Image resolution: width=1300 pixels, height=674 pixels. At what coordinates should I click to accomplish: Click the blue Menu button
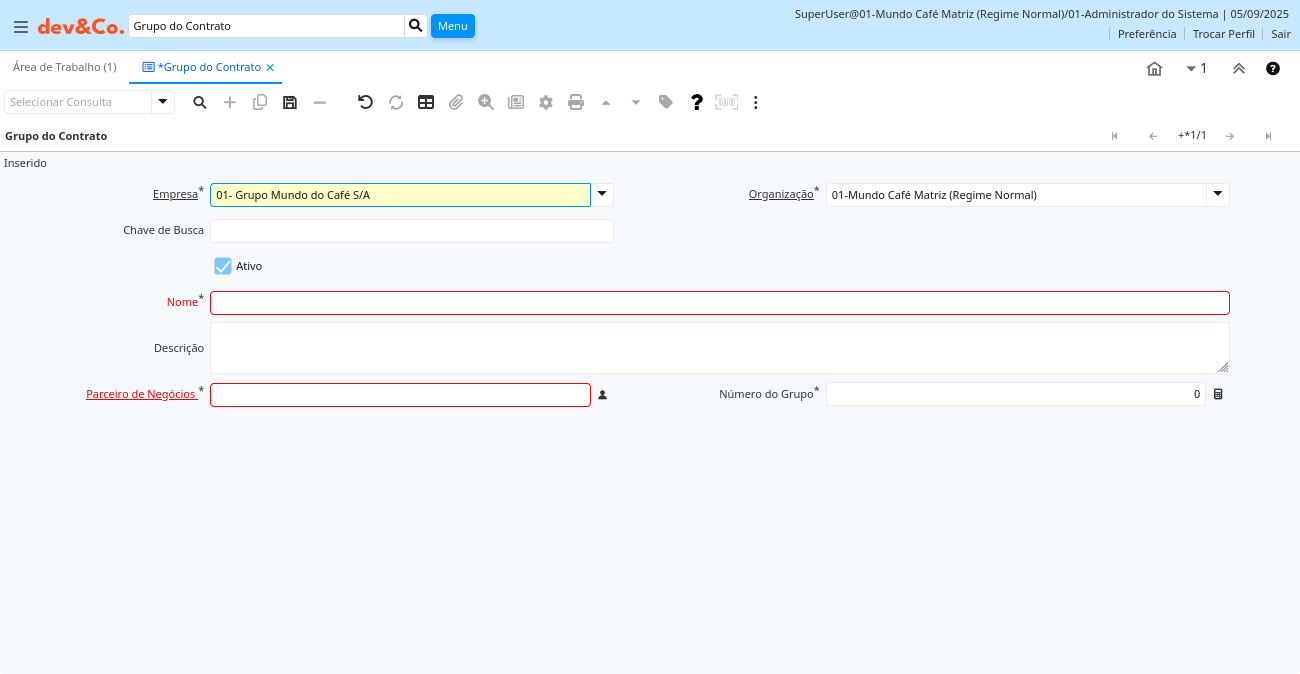452,26
